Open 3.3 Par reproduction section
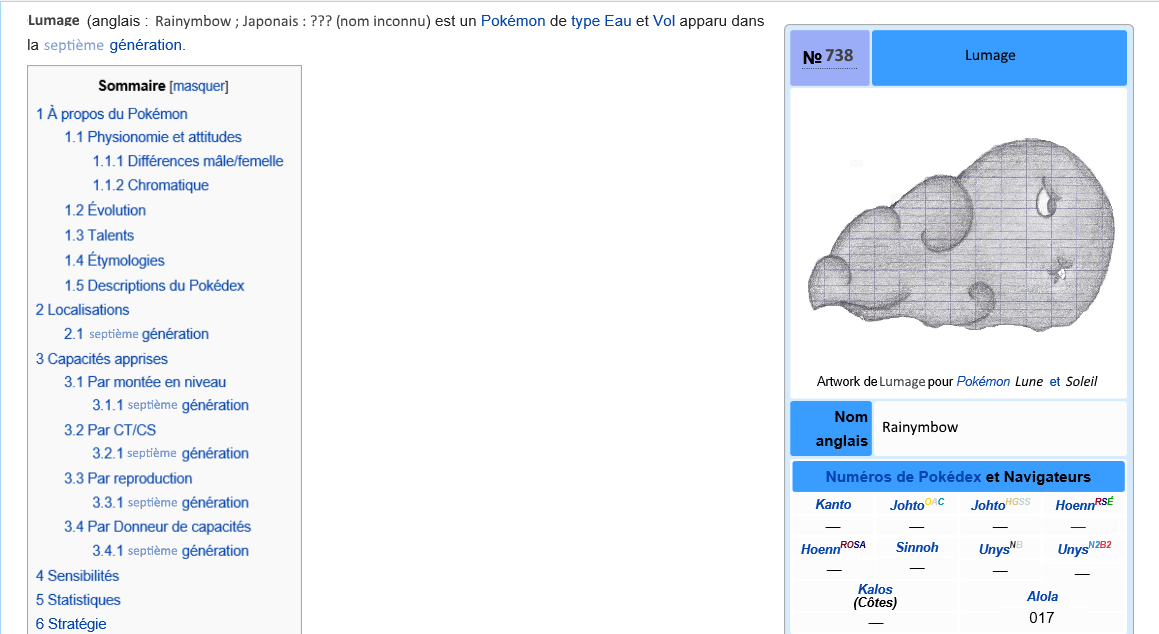 coord(128,478)
